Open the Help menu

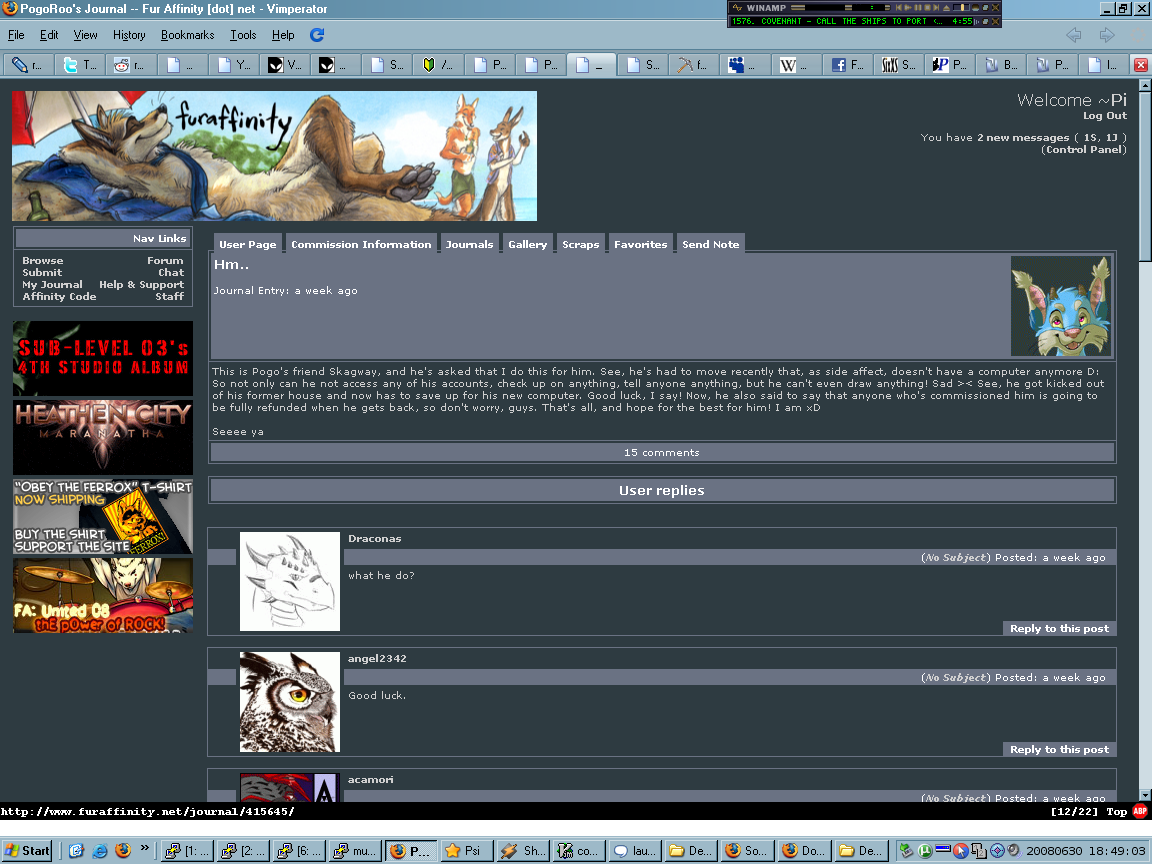(x=283, y=35)
